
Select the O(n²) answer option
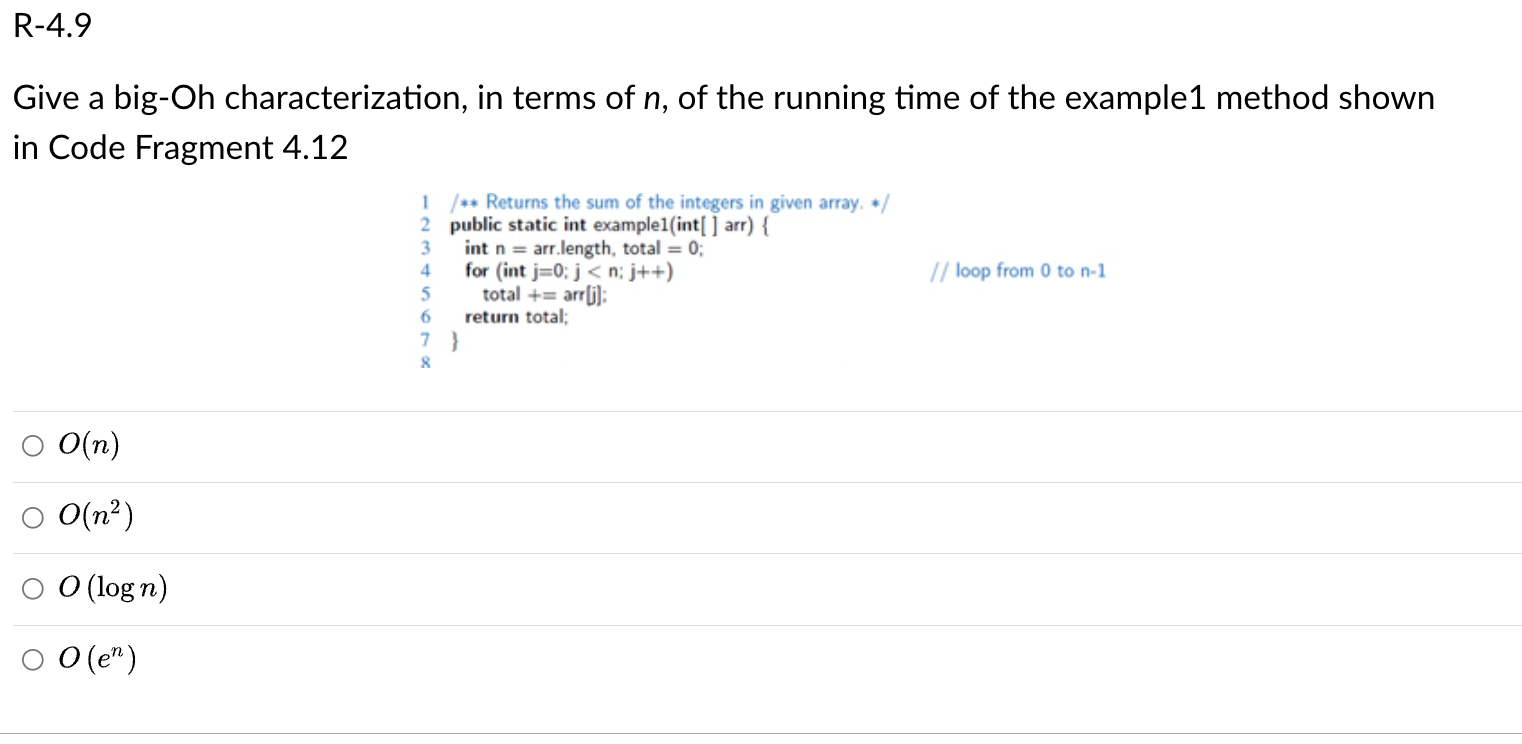(32, 517)
